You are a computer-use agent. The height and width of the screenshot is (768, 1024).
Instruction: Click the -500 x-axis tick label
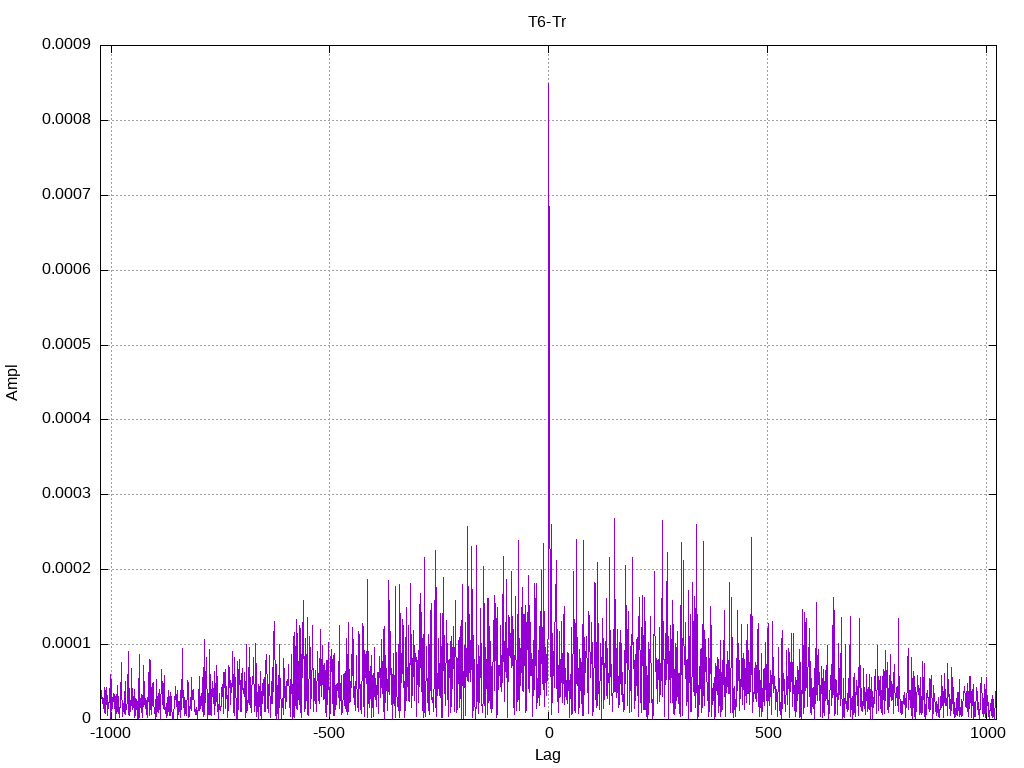(x=328, y=733)
